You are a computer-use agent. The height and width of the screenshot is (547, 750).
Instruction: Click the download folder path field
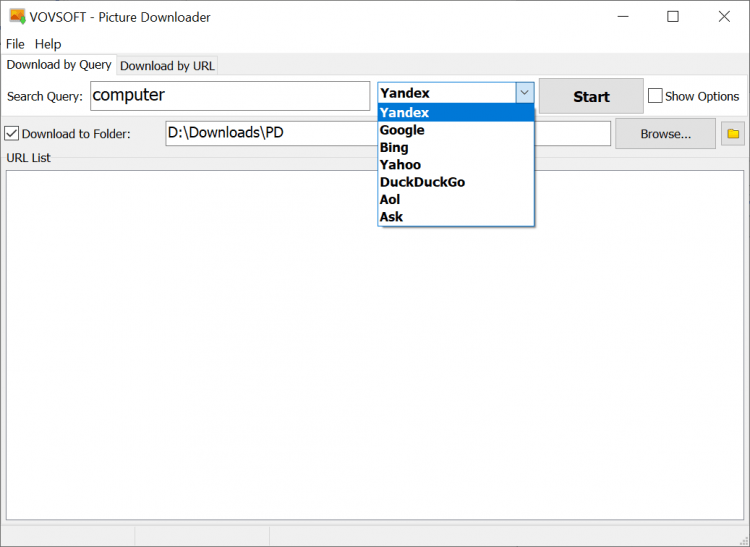tap(270, 133)
